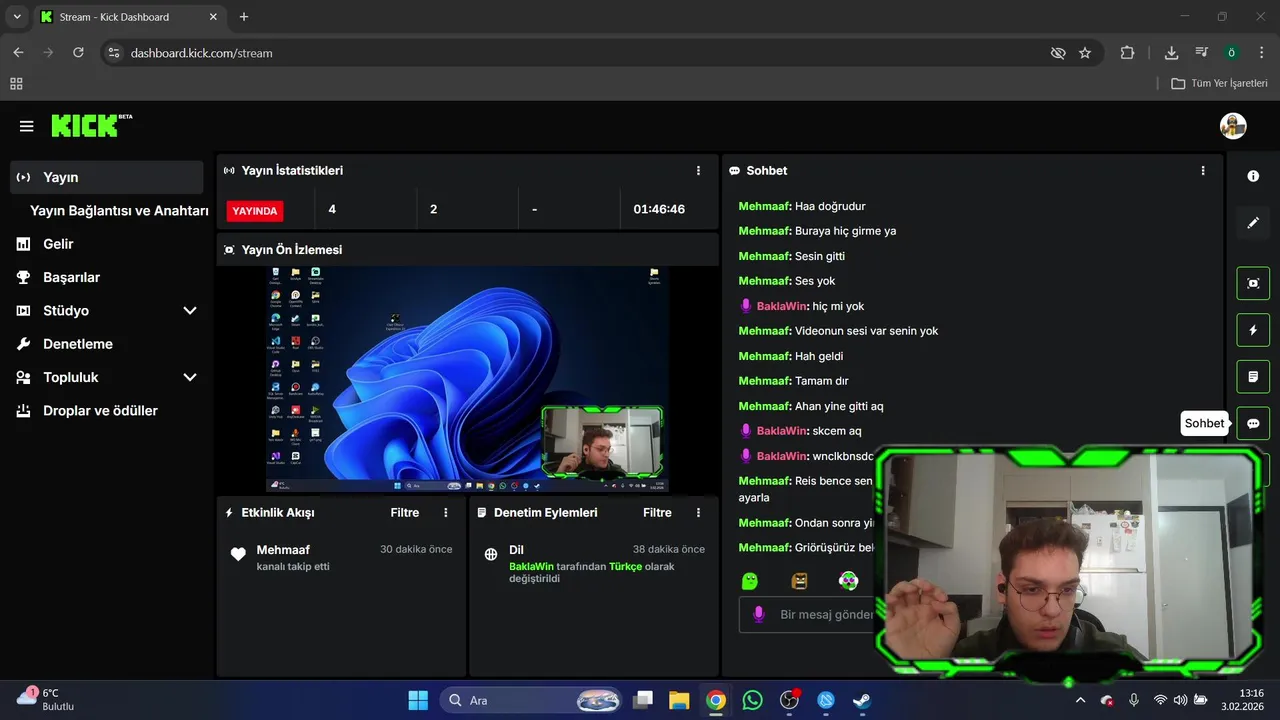Screen dimensions: 1280x720
Task: Select the angry brown face emote
Action: [799, 581]
